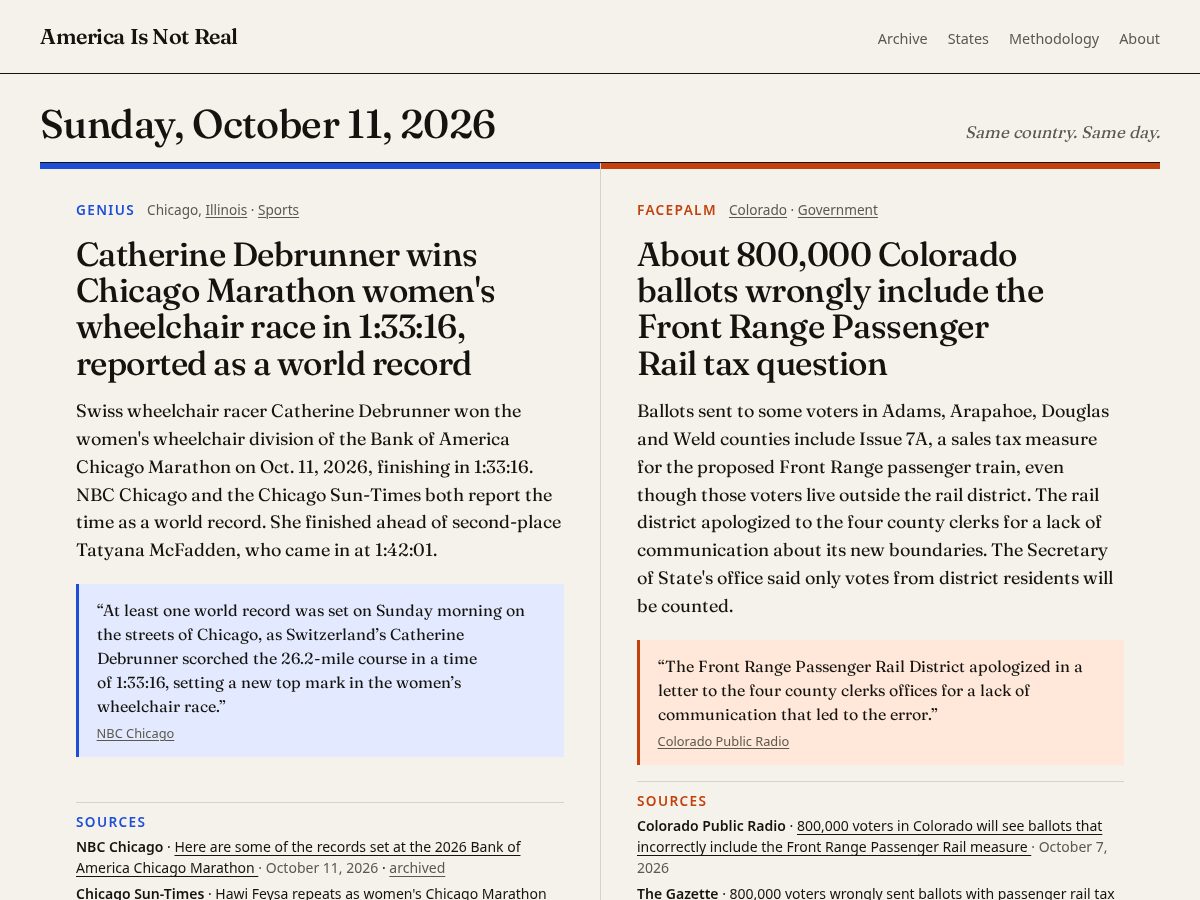
Task: Click the Colorado Public Radio quote attribution
Action: click(x=723, y=741)
